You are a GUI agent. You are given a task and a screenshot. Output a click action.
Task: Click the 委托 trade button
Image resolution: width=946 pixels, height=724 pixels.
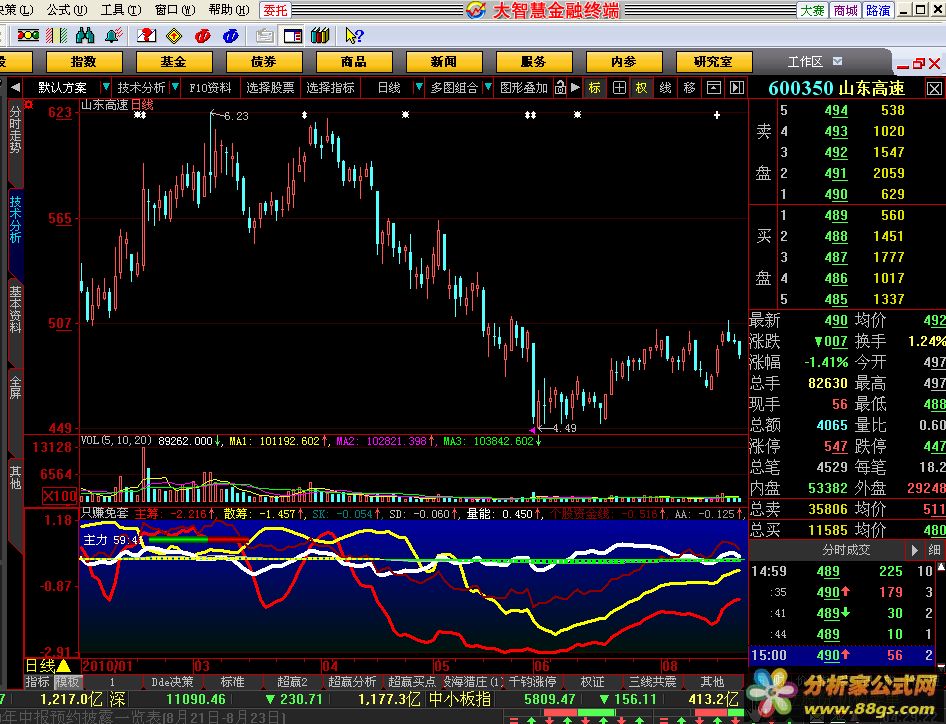point(276,10)
